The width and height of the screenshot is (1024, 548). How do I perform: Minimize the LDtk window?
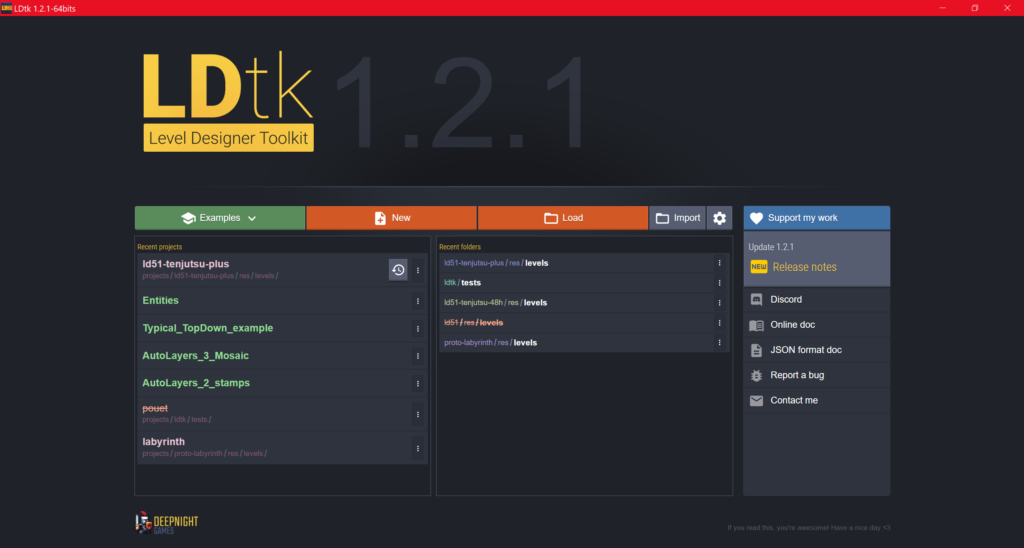pos(942,8)
